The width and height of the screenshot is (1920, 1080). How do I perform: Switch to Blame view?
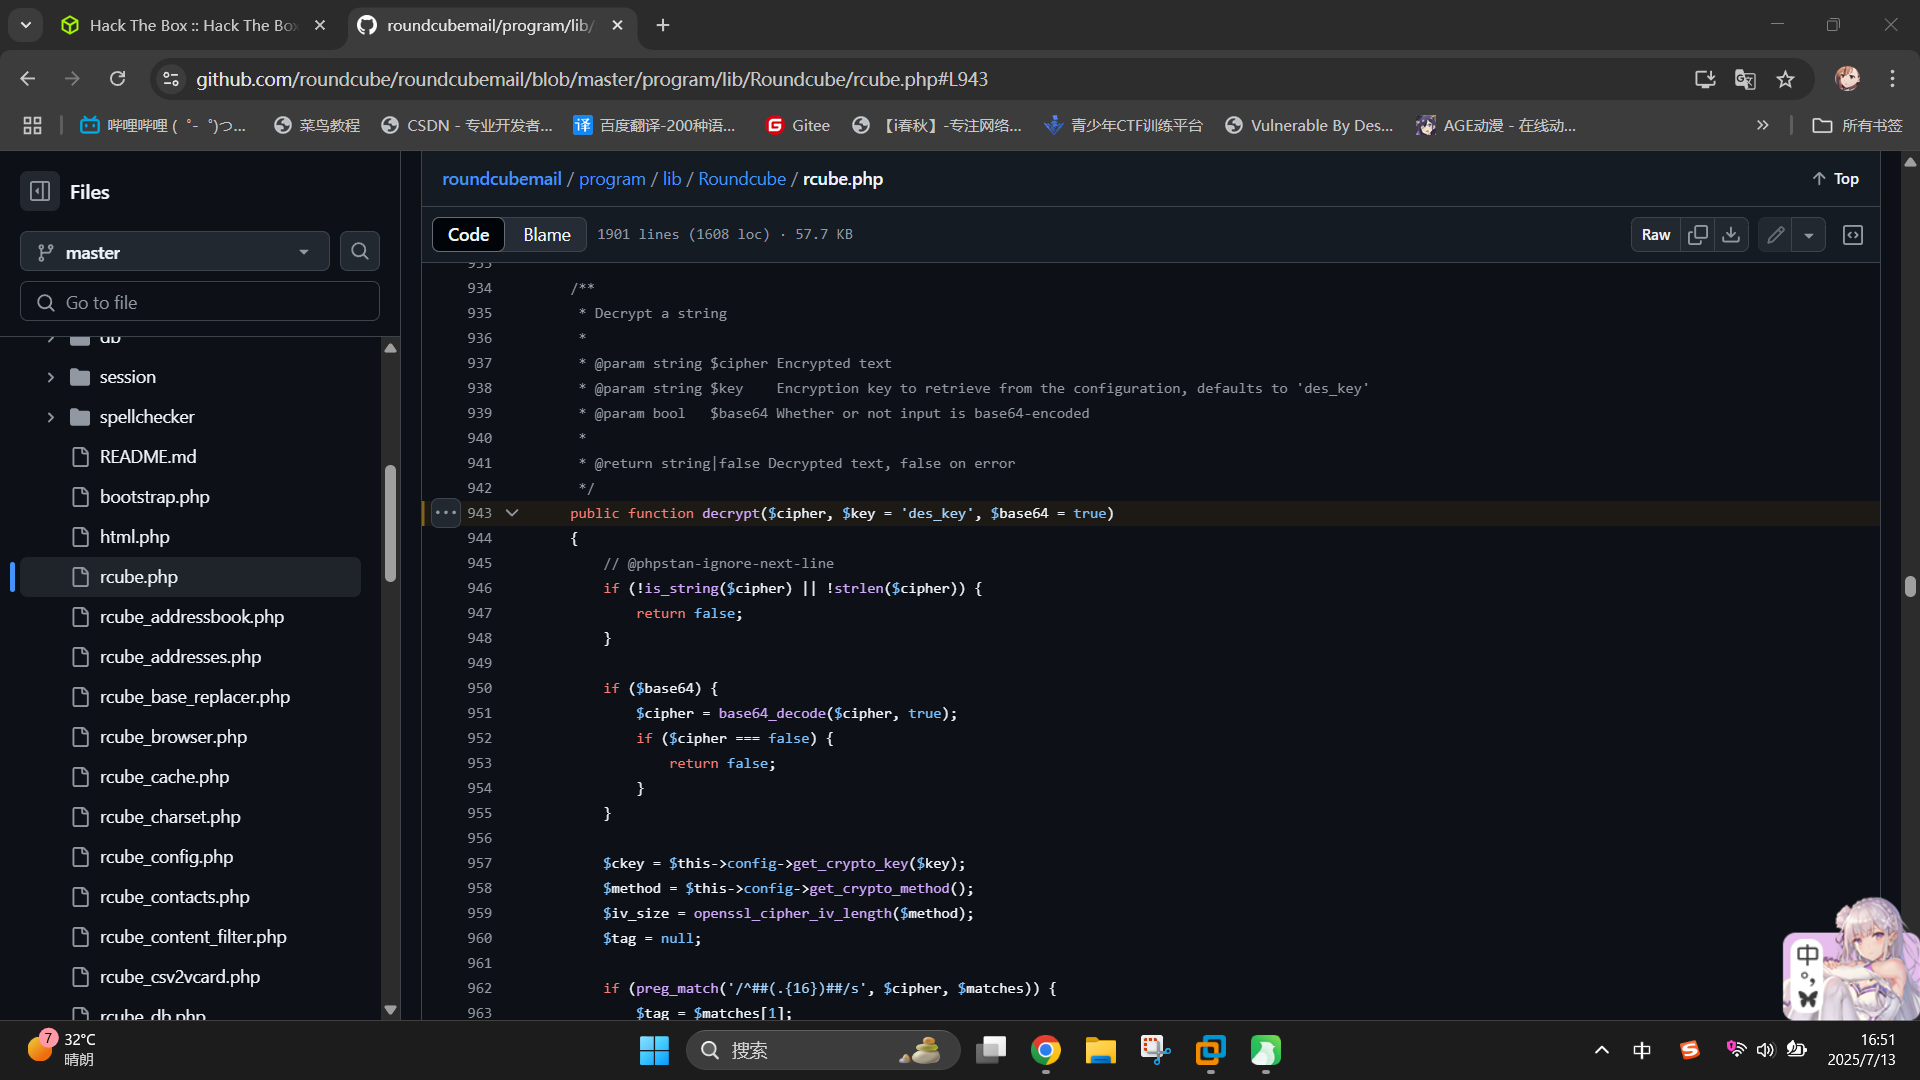pyautogui.click(x=546, y=235)
